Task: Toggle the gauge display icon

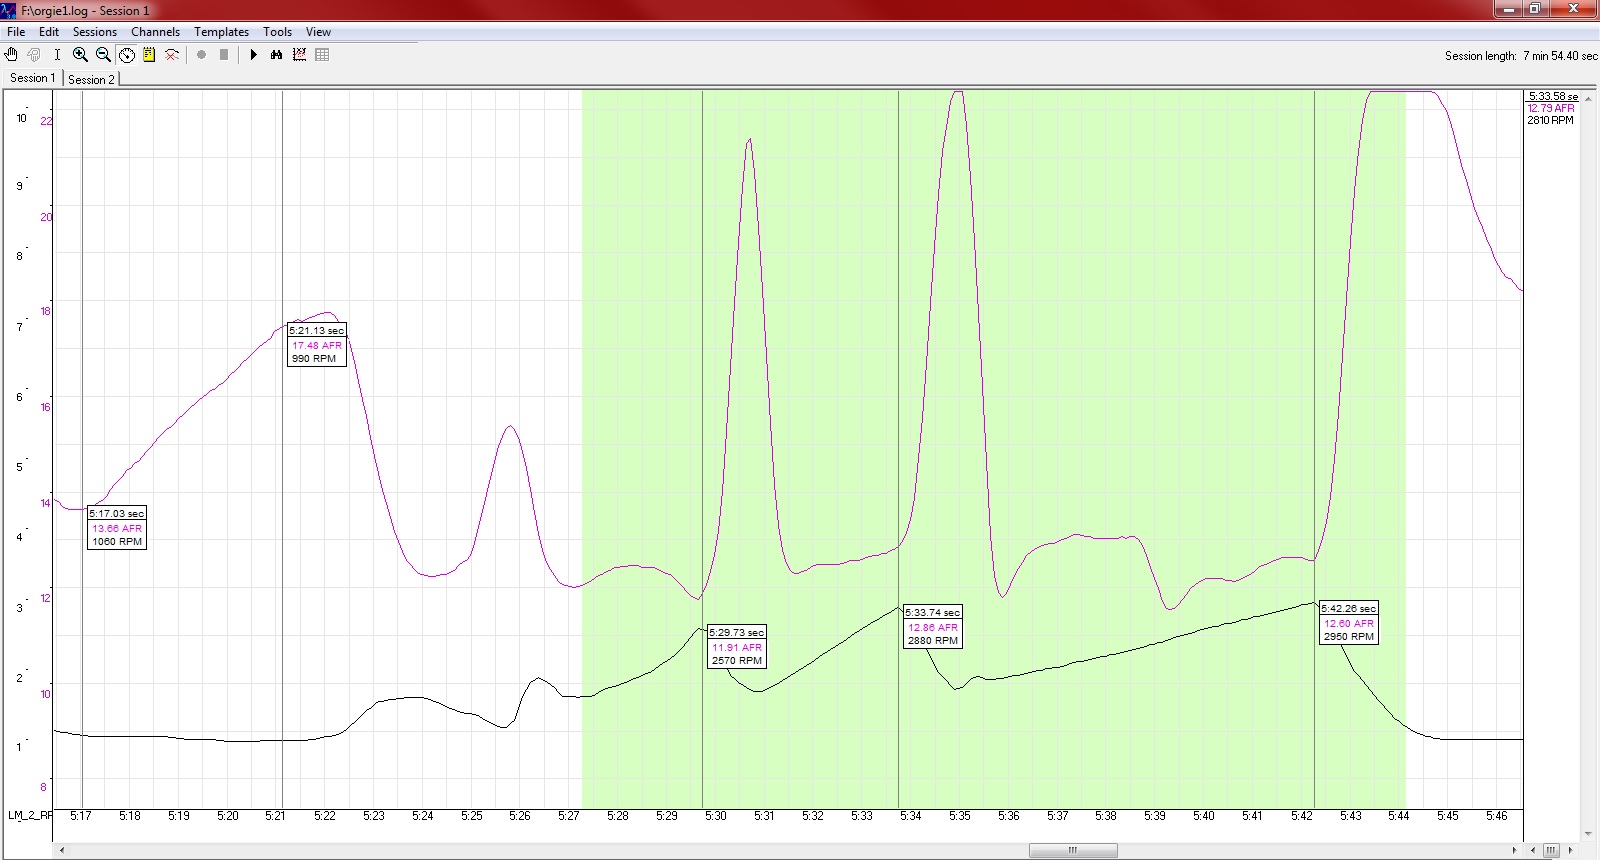Action: [x=127, y=55]
